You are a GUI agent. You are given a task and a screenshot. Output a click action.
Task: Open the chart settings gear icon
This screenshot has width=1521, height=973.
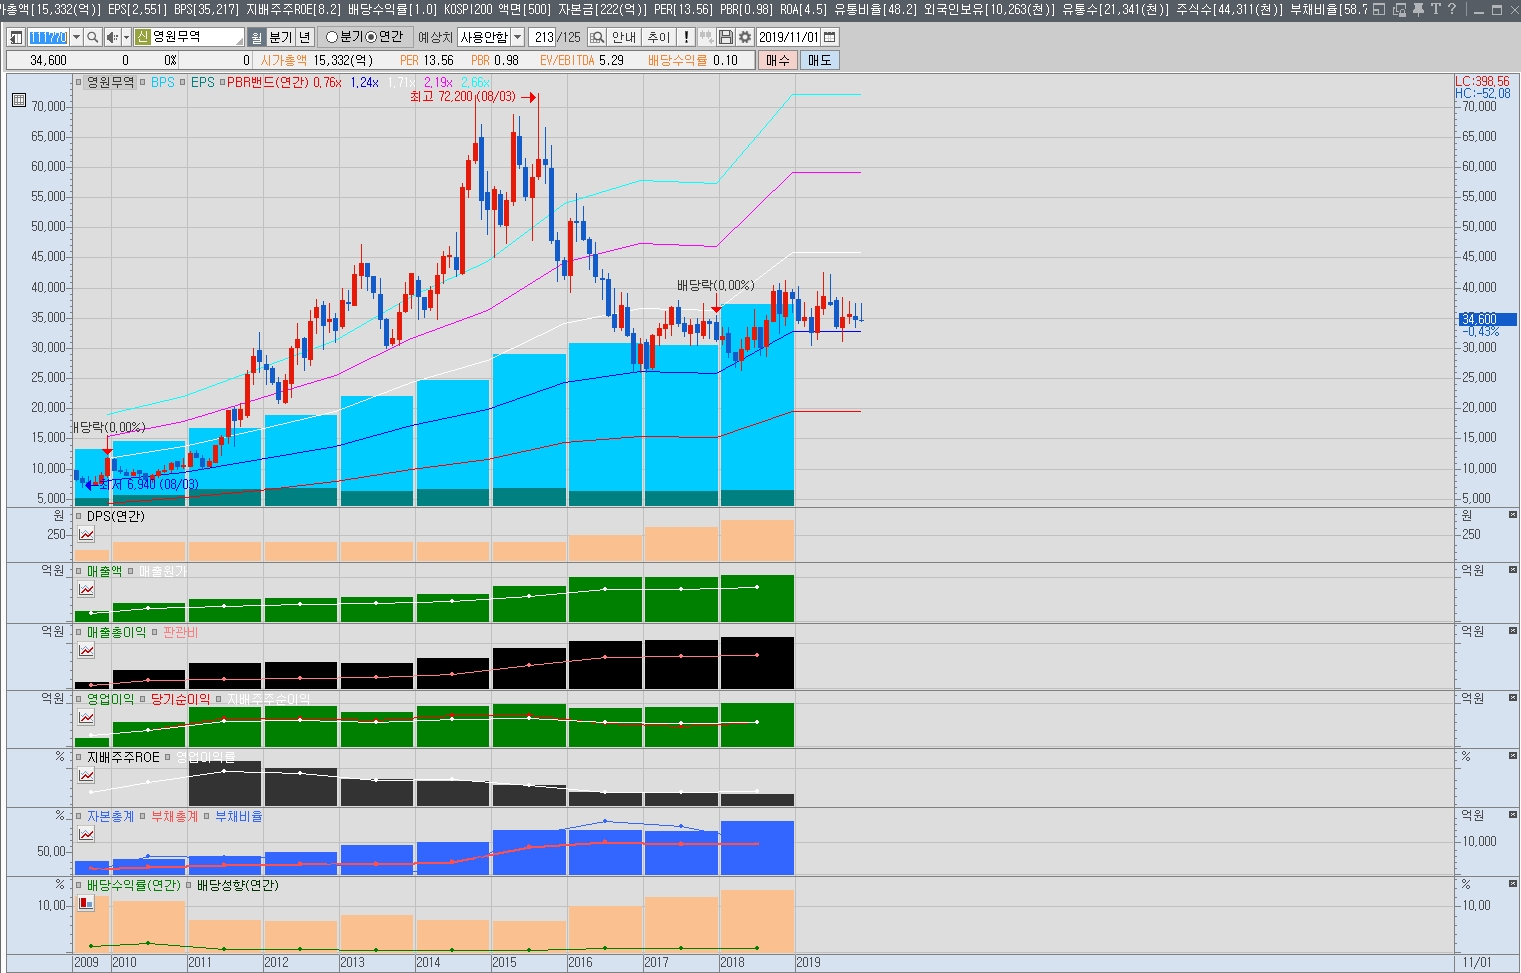pyautogui.click(x=745, y=37)
